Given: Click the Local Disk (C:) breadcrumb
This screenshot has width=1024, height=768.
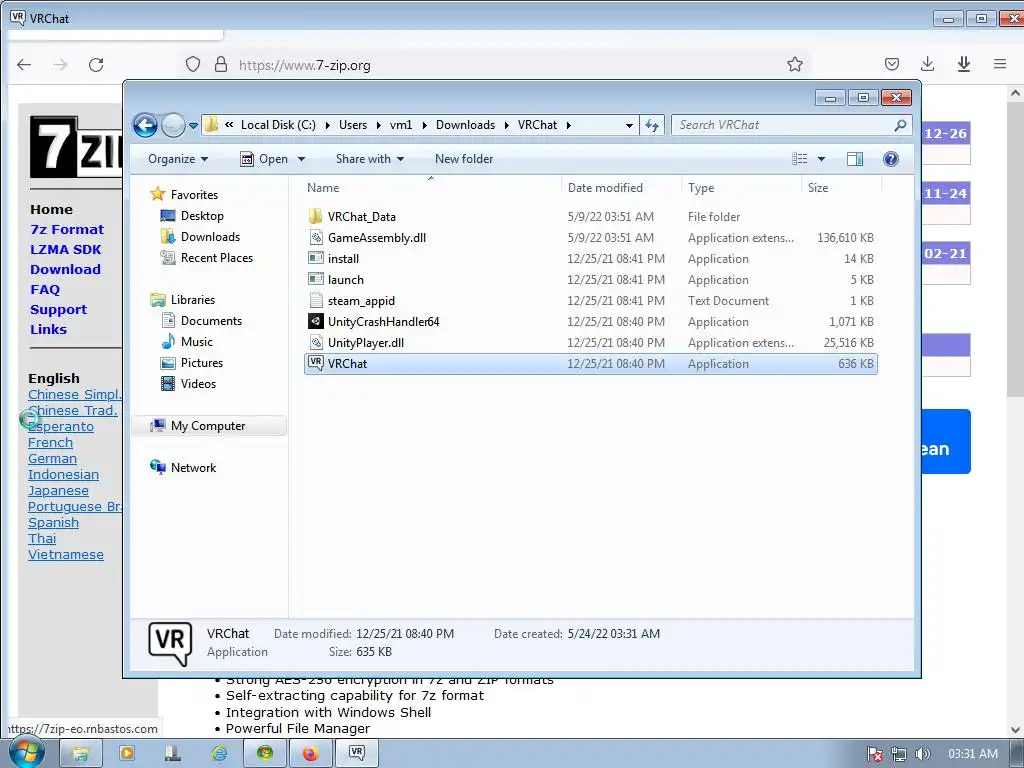Looking at the screenshot, I should [278, 125].
